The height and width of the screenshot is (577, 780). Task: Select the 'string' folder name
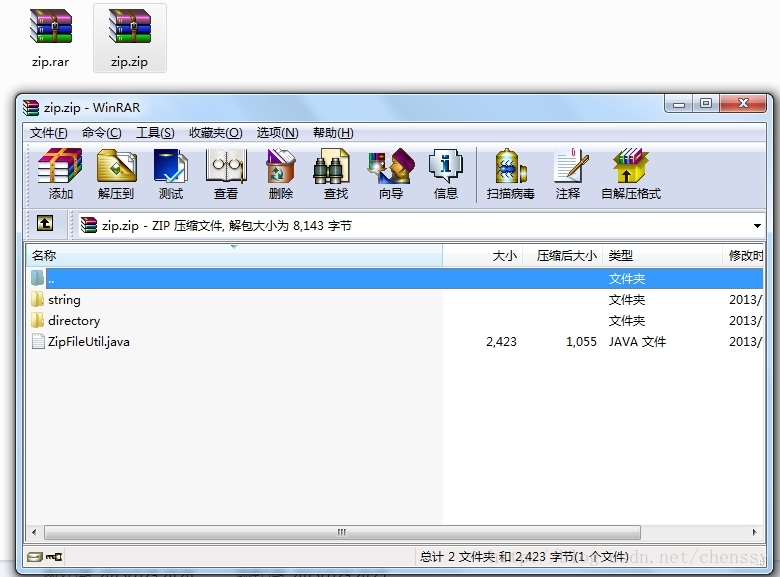point(64,300)
